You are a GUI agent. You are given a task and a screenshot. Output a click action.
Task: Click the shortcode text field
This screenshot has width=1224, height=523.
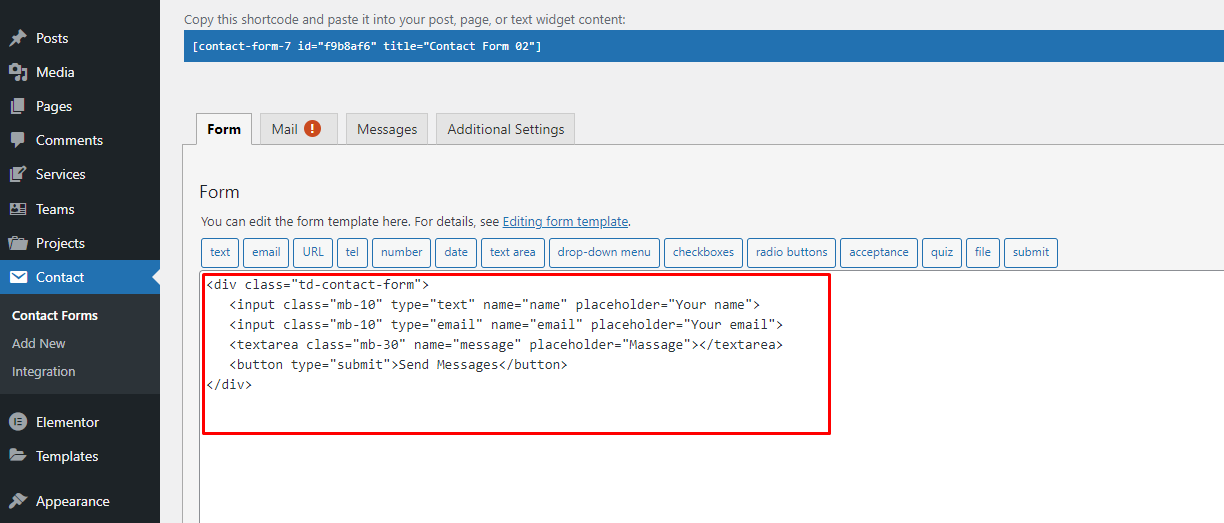click(x=700, y=46)
